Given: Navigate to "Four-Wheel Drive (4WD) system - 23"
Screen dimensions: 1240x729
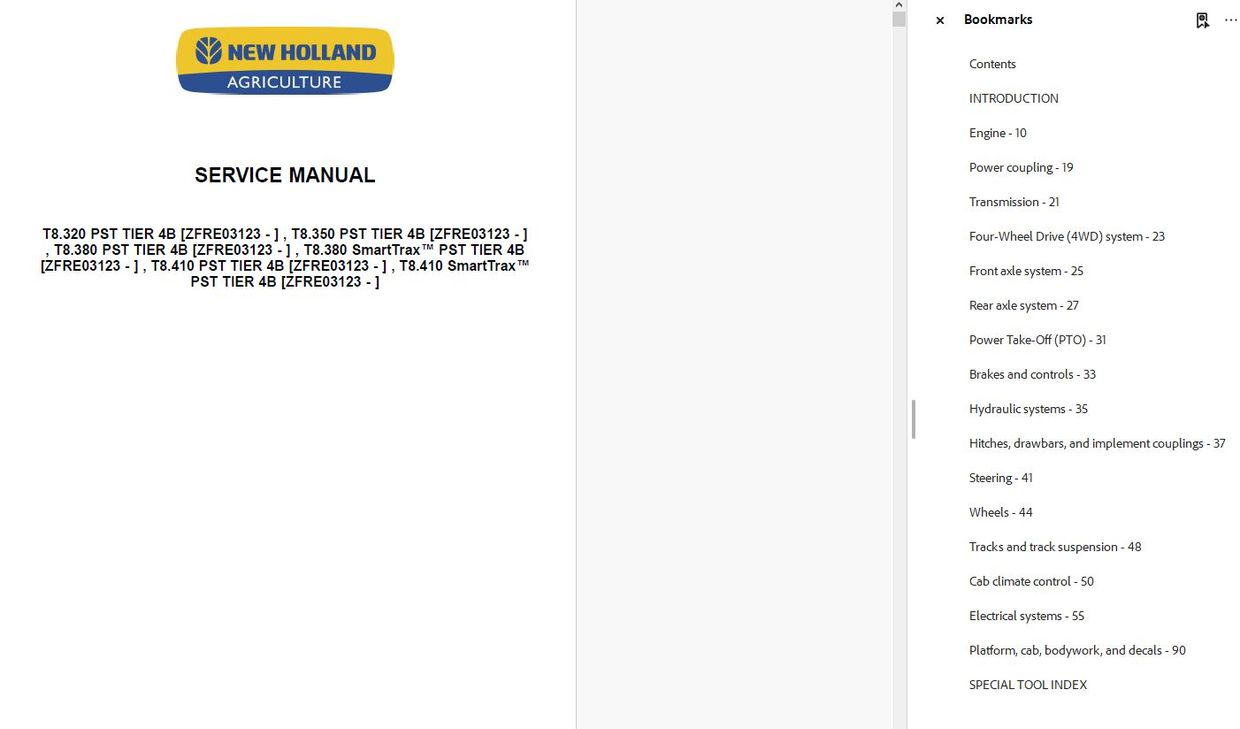Looking at the screenshot, I should point(1066,236).
